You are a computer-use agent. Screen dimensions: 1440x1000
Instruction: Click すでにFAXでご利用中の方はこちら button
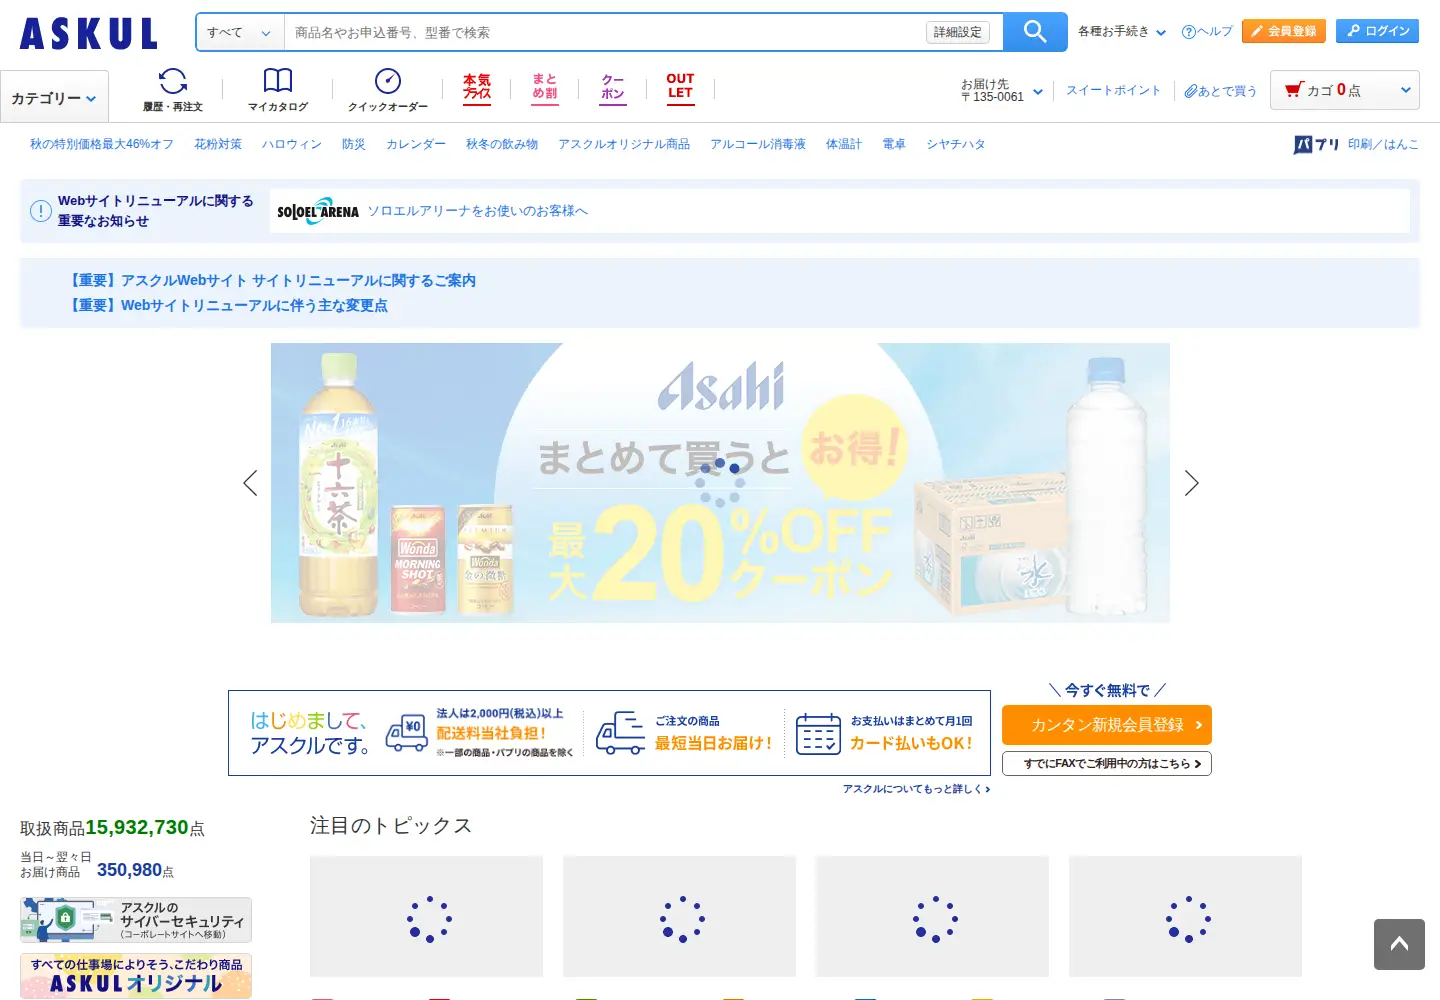[1107, 763]
